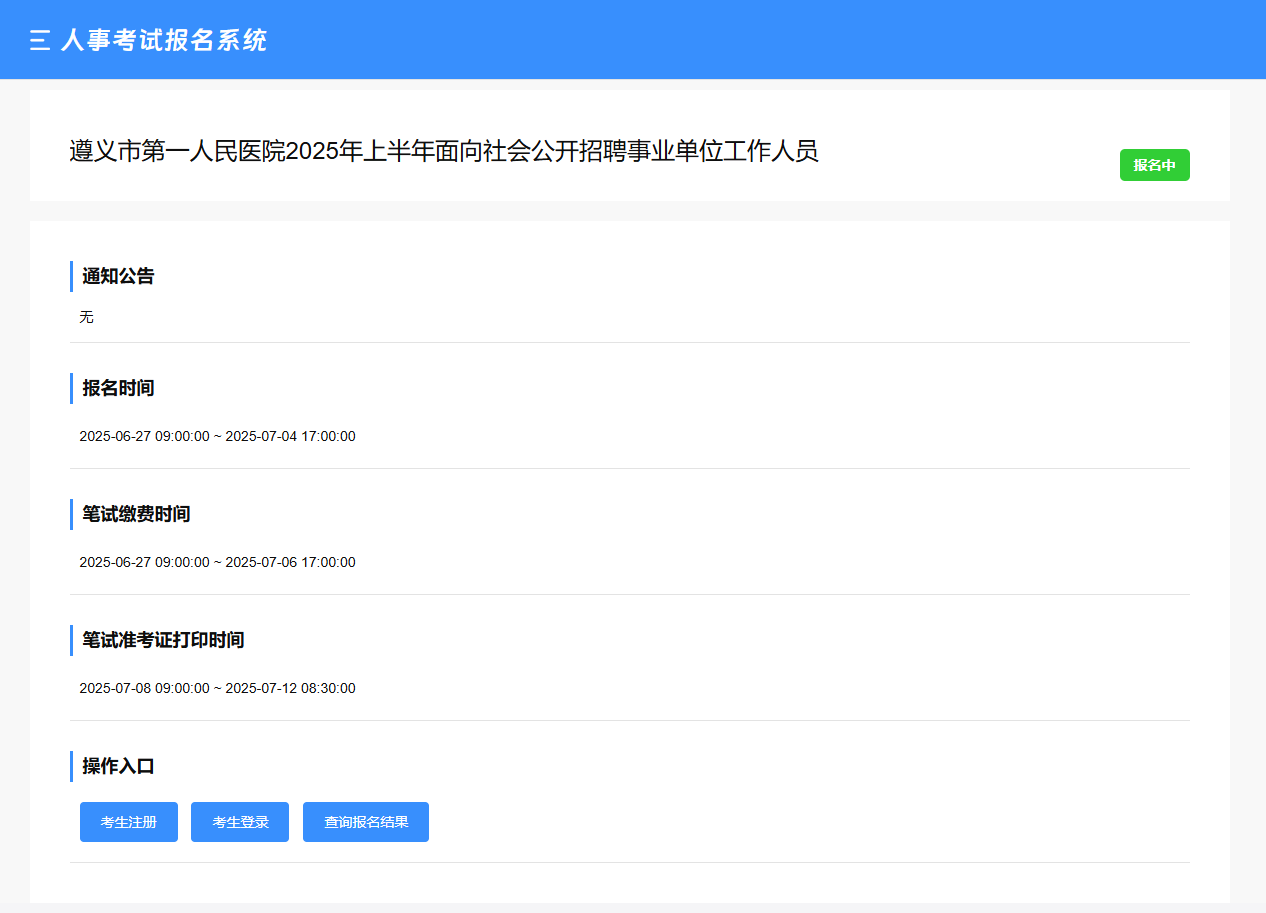
Task: Click the registration start time 2025-06-27 under 报名时间
Action: coord(144,436)
